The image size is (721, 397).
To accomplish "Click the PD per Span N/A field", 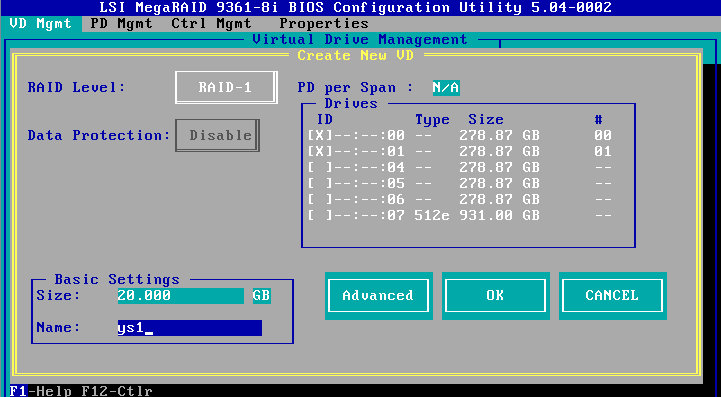I will point(446,87).
